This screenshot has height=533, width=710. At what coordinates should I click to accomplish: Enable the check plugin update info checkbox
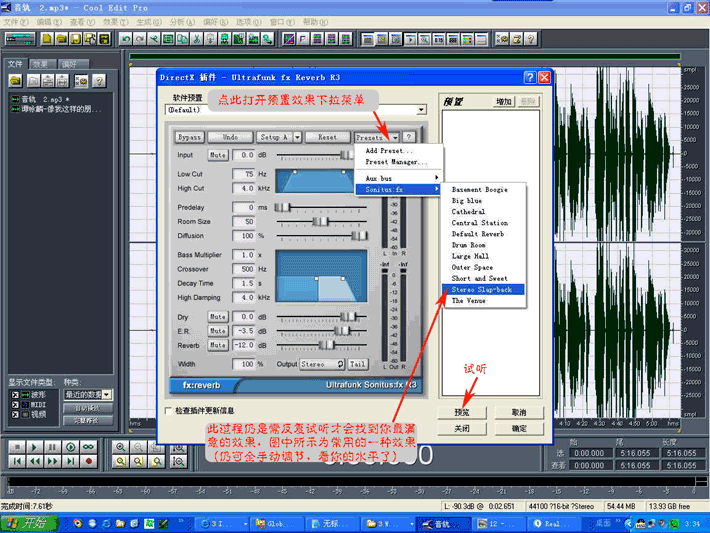point(167,410)
